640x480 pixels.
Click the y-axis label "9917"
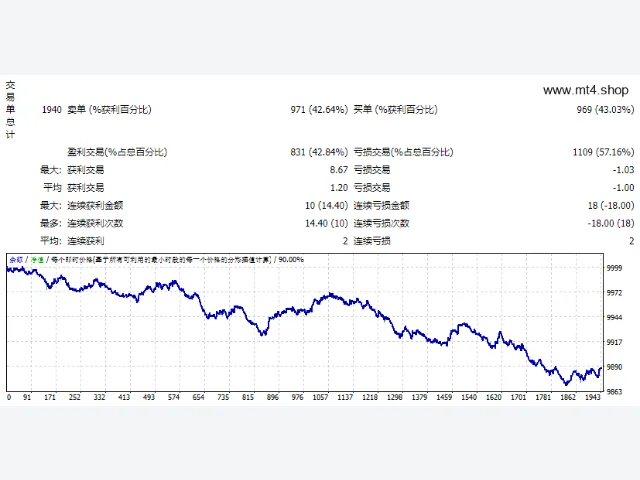point(614,342)
